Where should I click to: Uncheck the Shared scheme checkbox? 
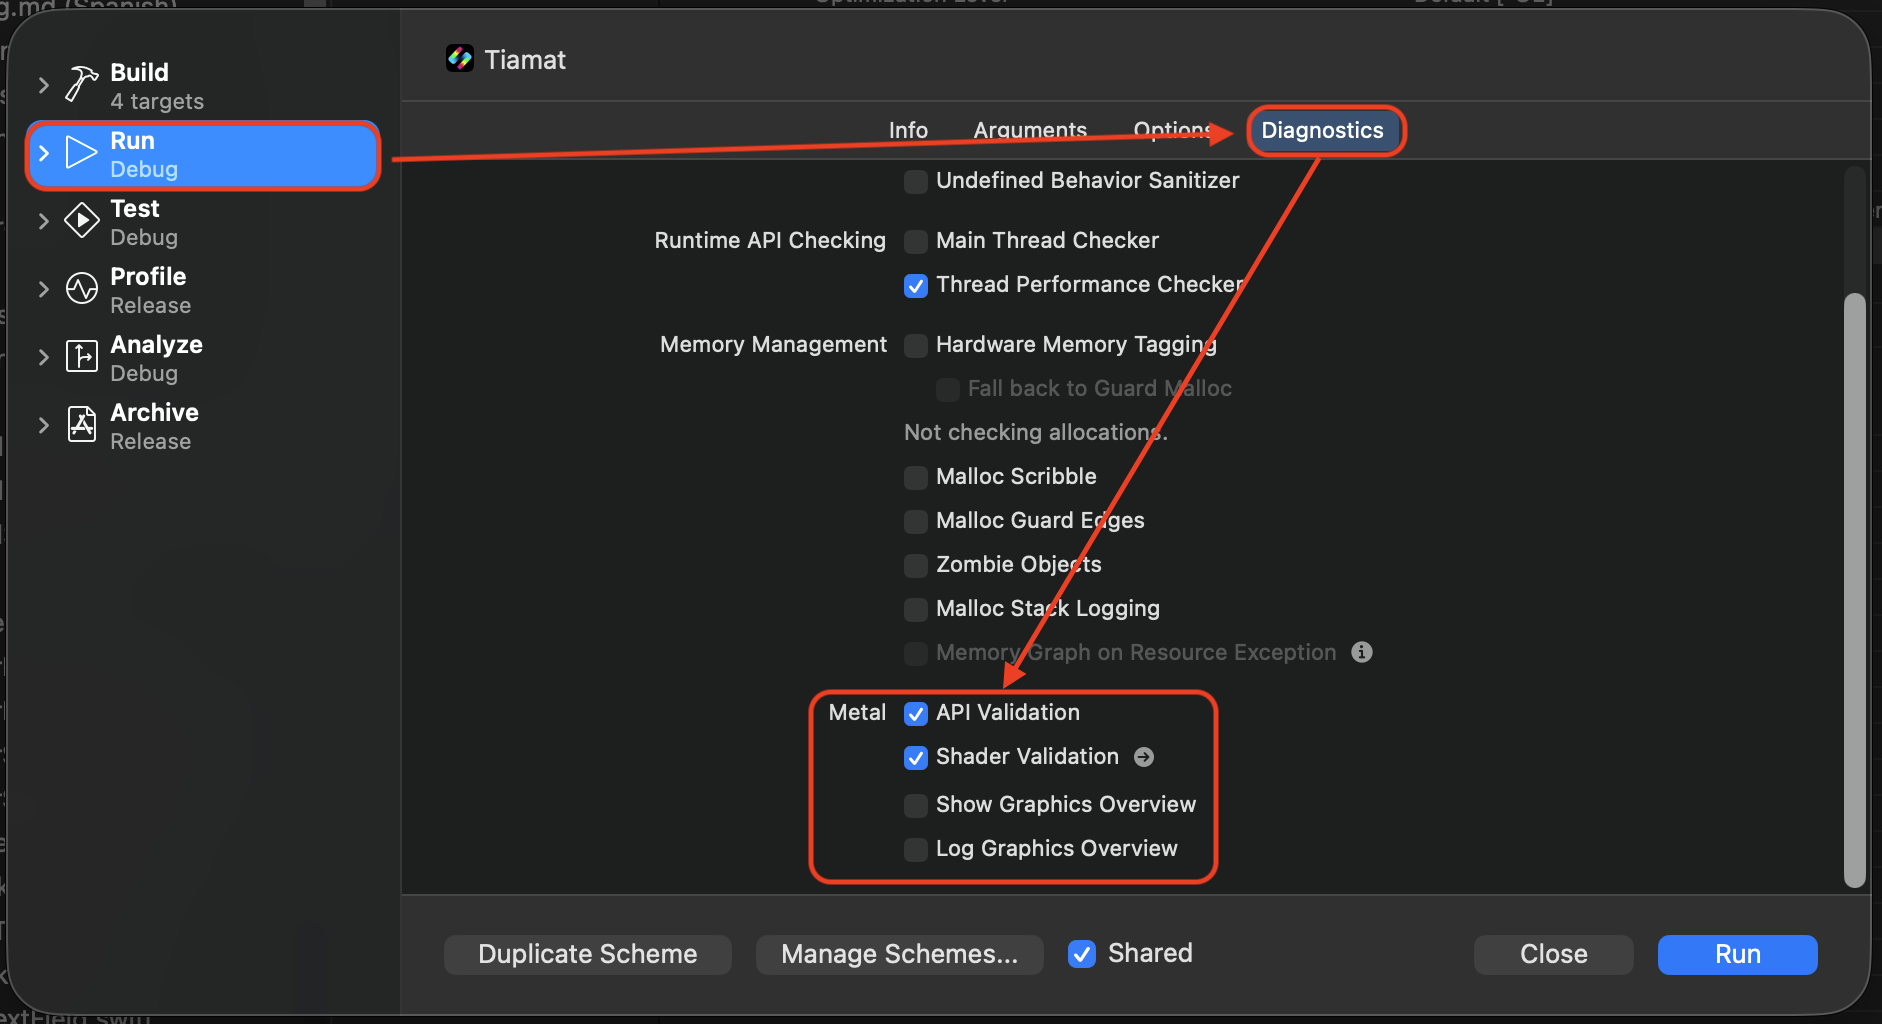(1081, 954)
